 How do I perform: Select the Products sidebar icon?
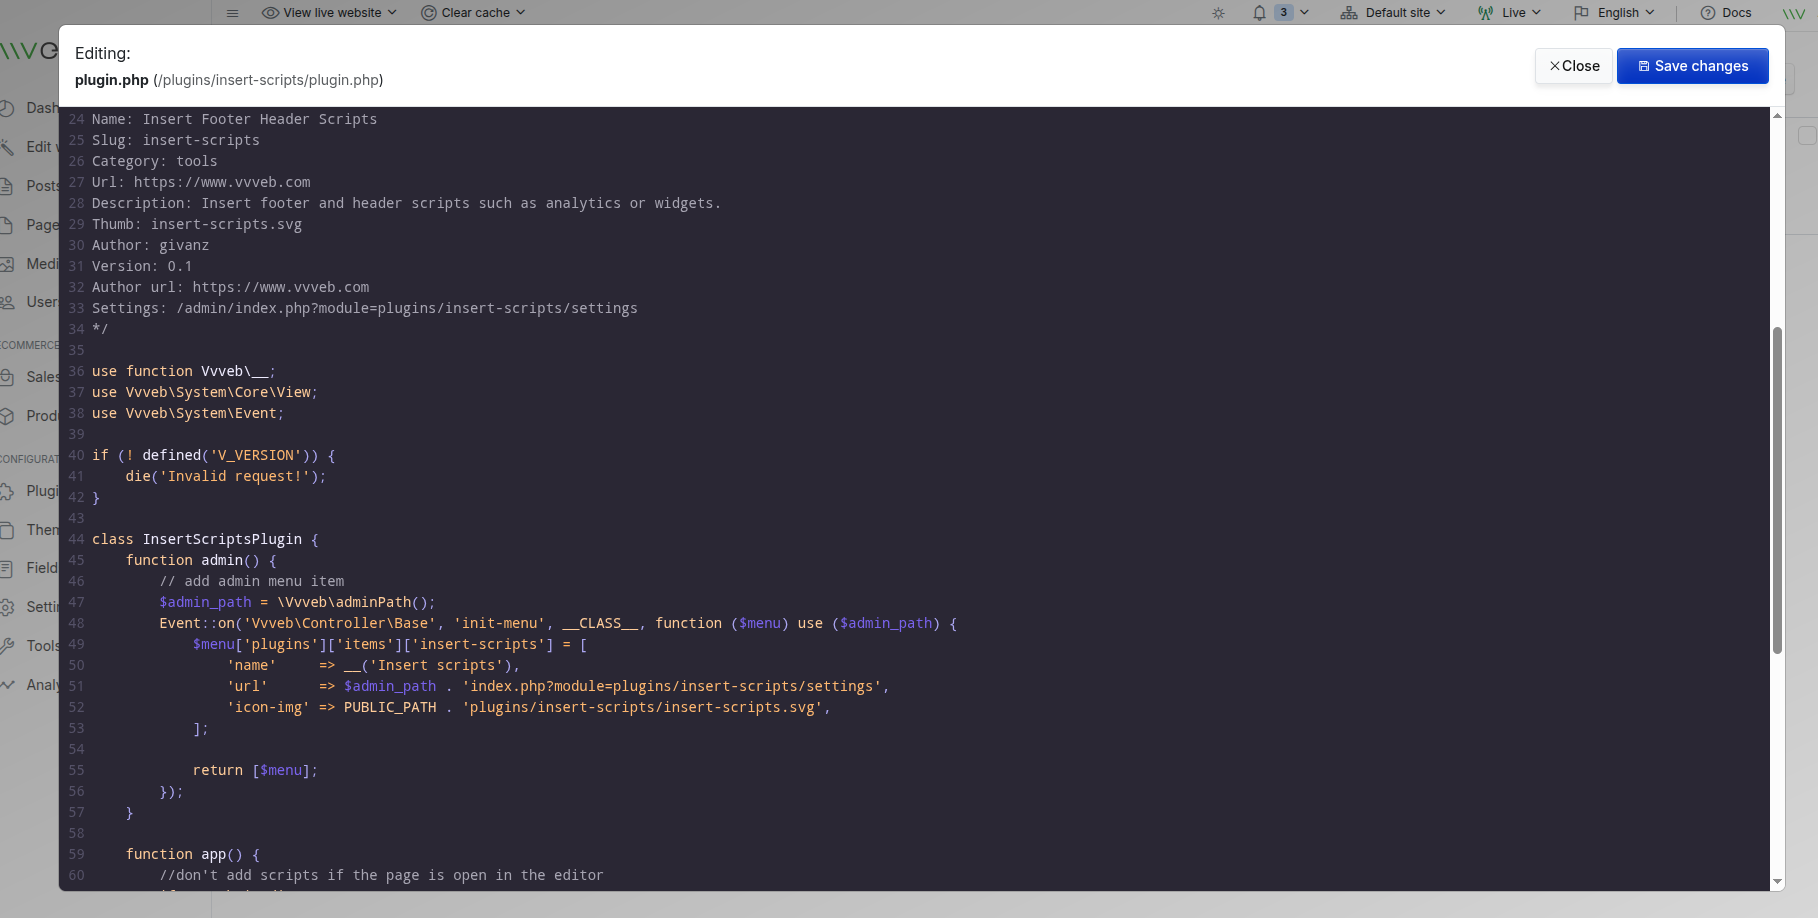pos(30,415)
